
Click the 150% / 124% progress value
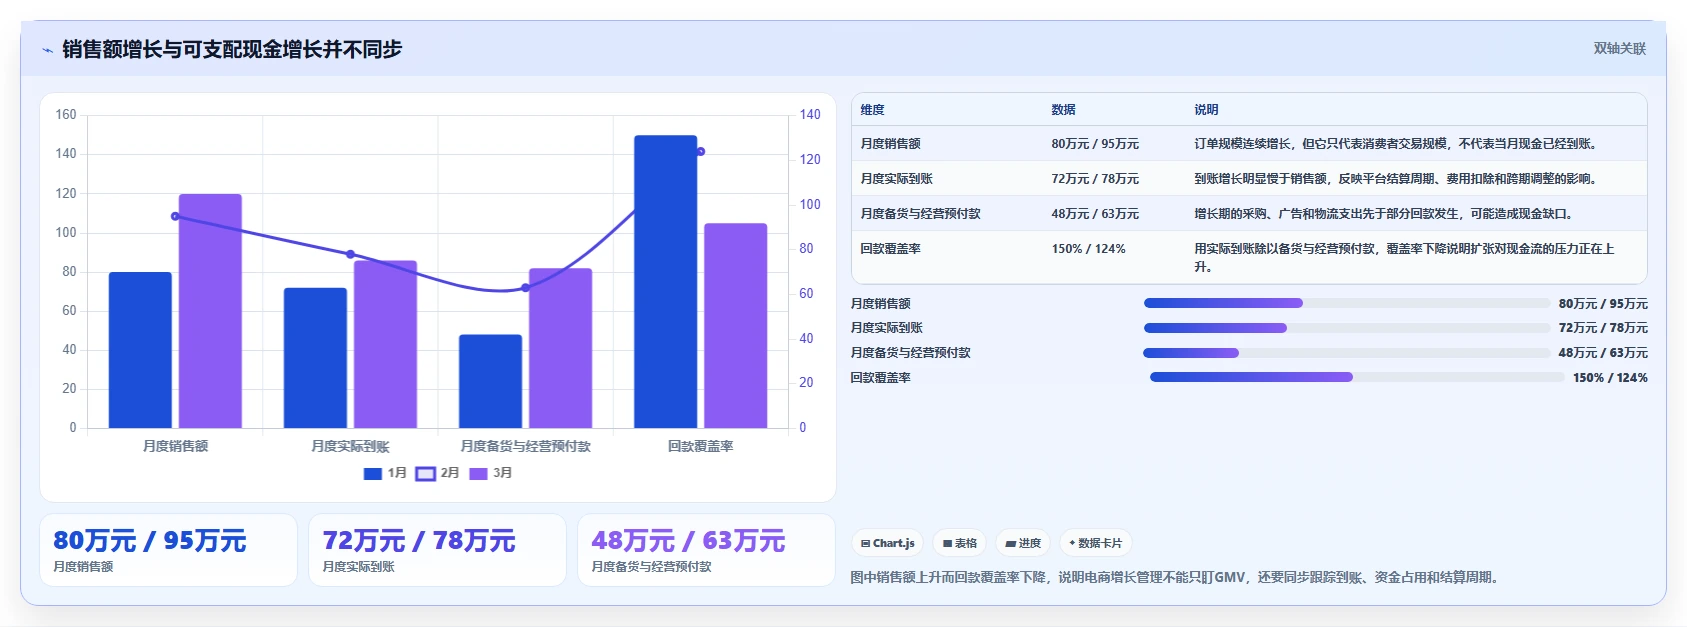point(1610,378)
